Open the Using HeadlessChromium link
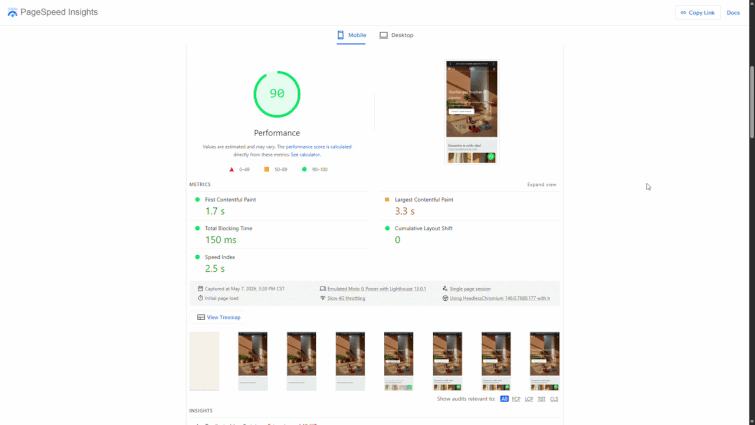The image size is (755, 425). click(500, 298)
